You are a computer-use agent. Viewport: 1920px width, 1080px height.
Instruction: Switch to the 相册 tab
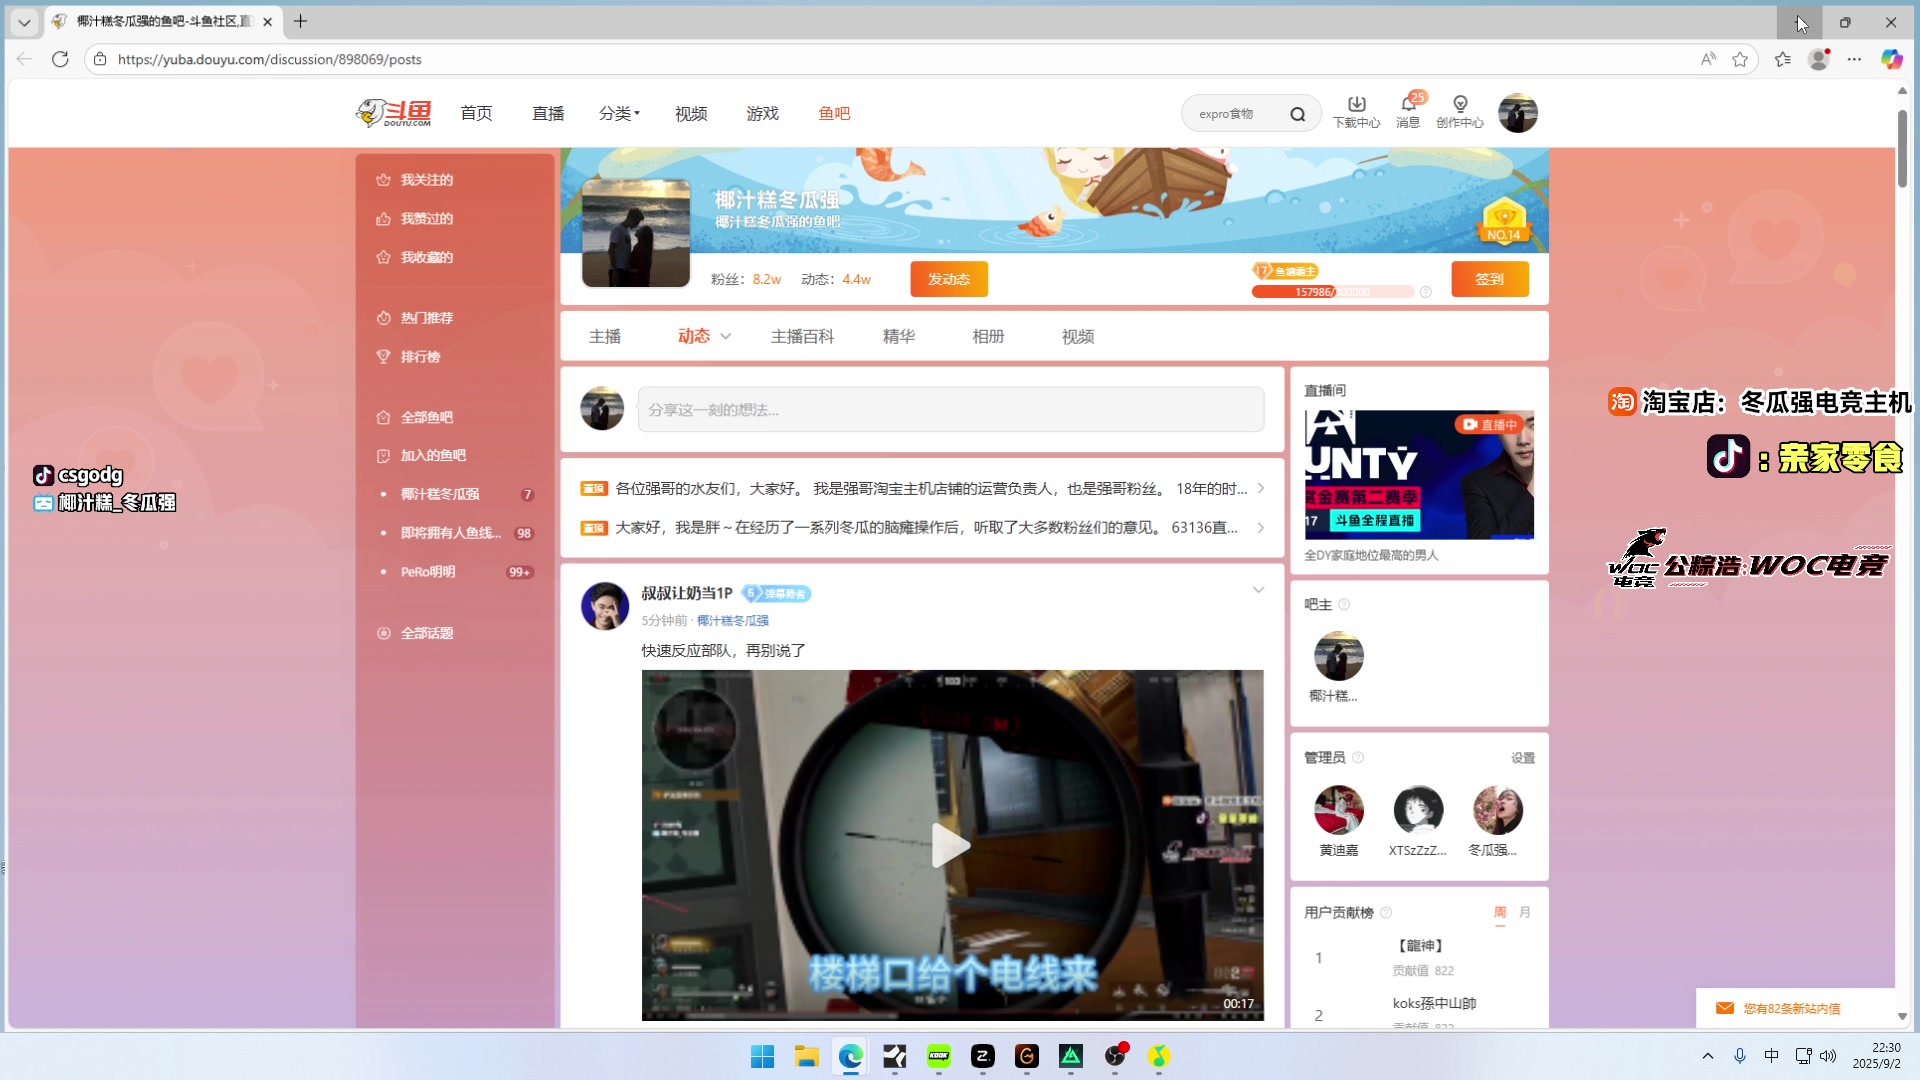point(988,337)
